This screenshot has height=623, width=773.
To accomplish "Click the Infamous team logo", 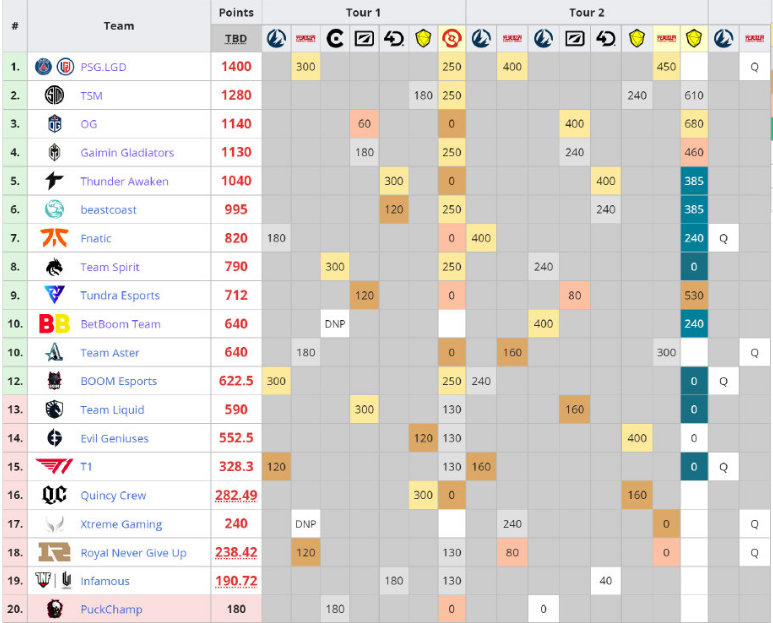I will pyautogui.click(x=54, y=581).
